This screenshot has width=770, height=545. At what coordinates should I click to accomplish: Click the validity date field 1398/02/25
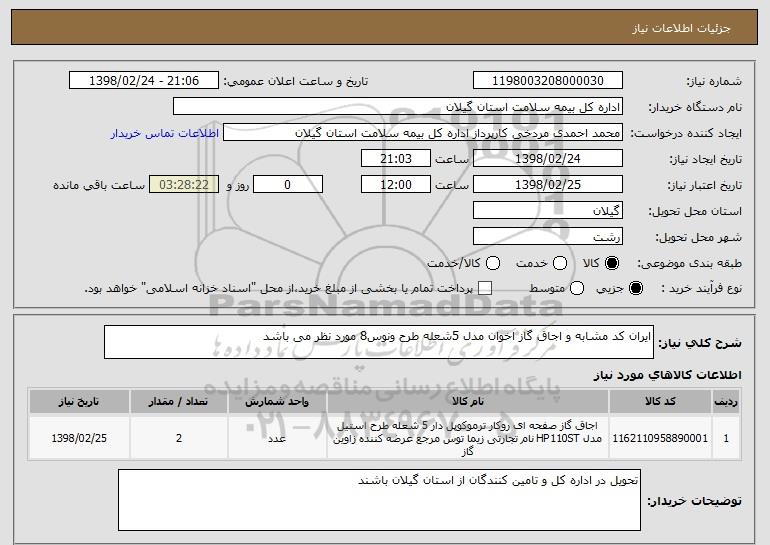[548, 185]
